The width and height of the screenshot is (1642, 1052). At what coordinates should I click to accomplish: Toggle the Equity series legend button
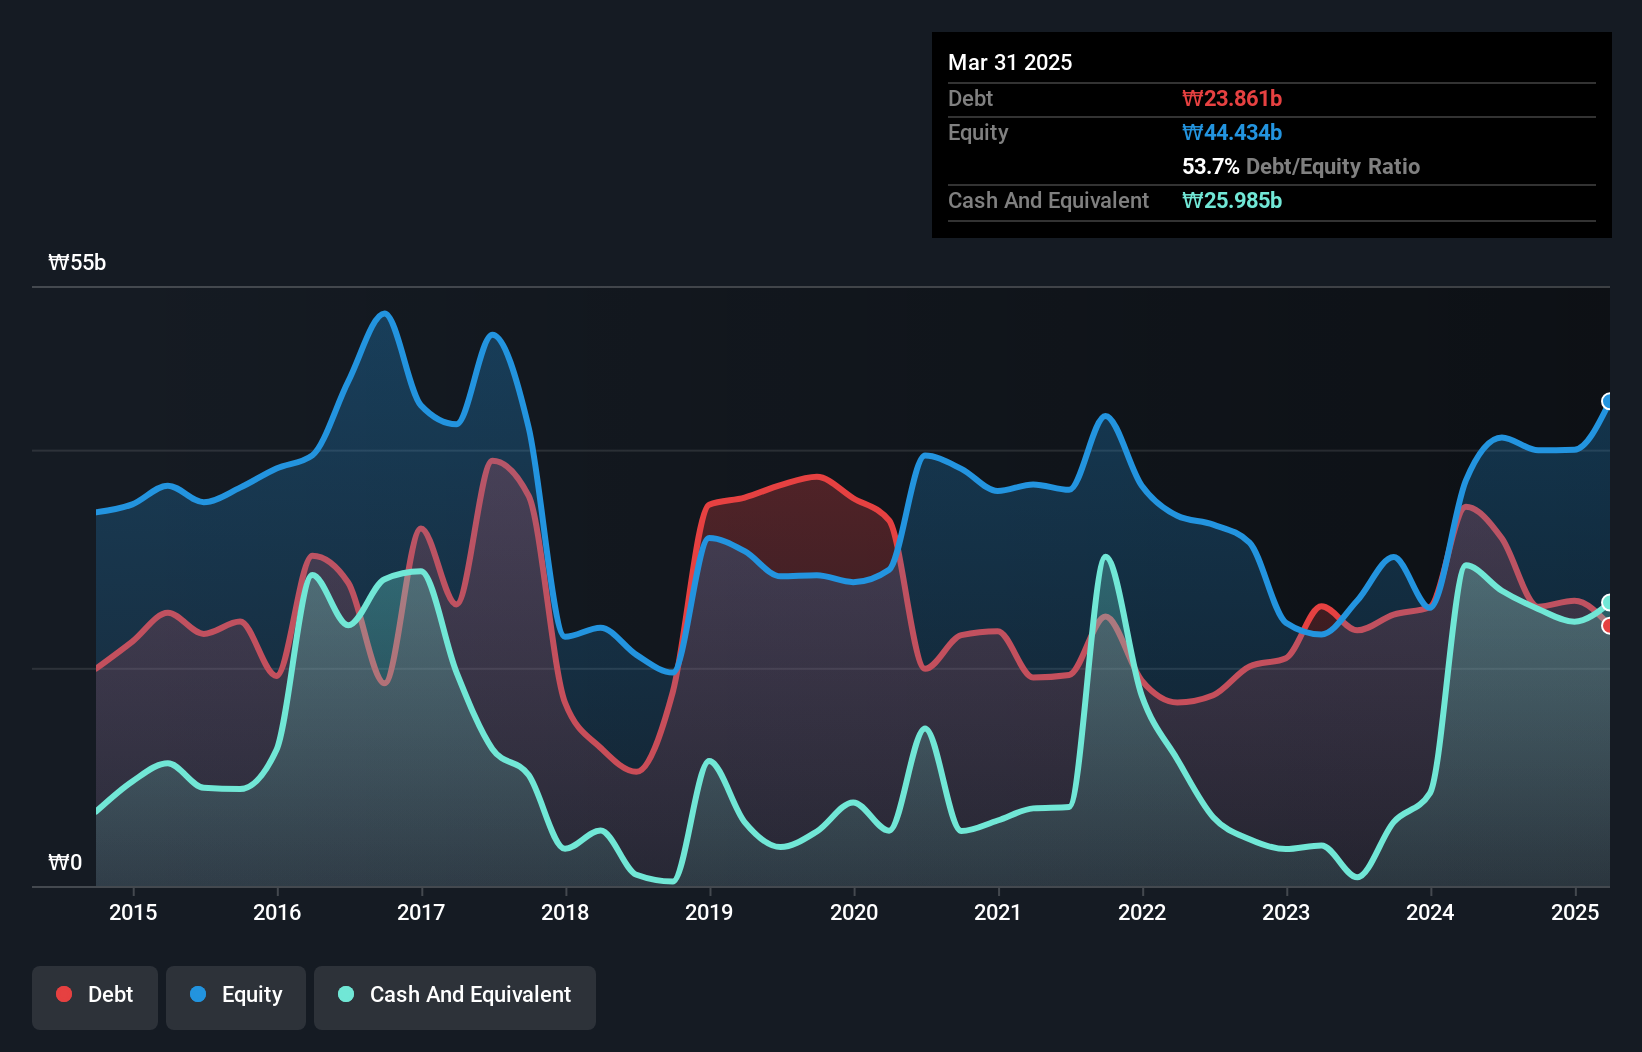[236, 997]
